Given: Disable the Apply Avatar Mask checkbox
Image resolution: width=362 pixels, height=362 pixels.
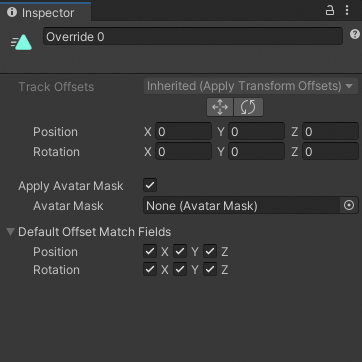Looking at the screenshot, I should (150, 185).
